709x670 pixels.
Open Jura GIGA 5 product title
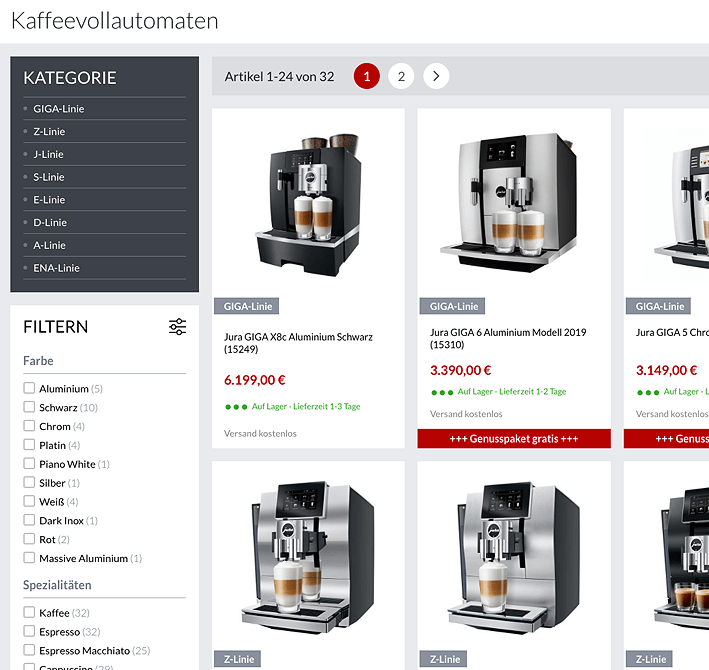(x=672, y=332)
